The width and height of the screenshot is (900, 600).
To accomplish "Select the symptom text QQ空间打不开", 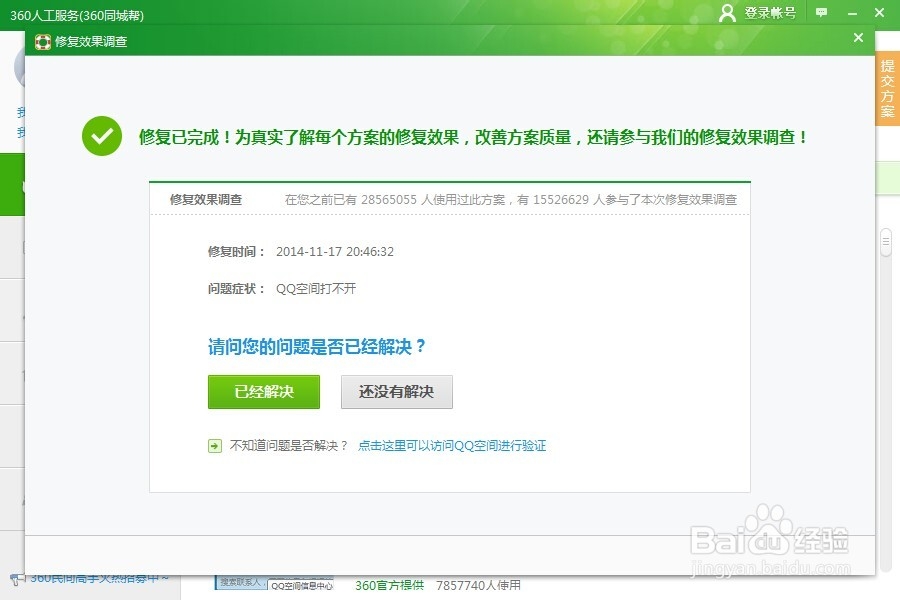I will pos(316,288).
